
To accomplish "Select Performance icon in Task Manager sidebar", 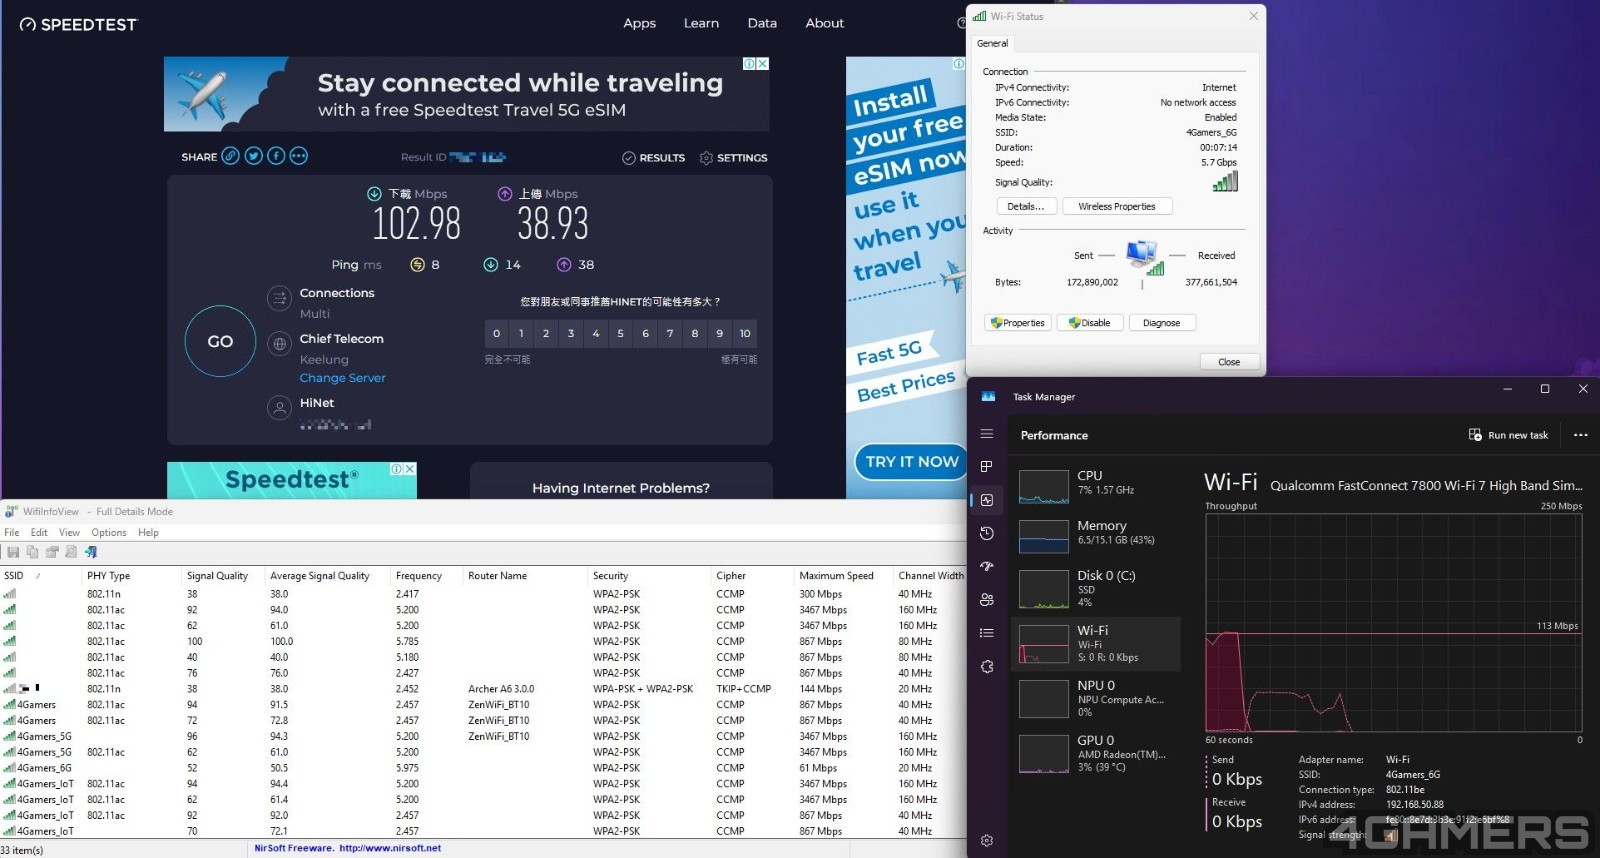I will tap(987, 500).
